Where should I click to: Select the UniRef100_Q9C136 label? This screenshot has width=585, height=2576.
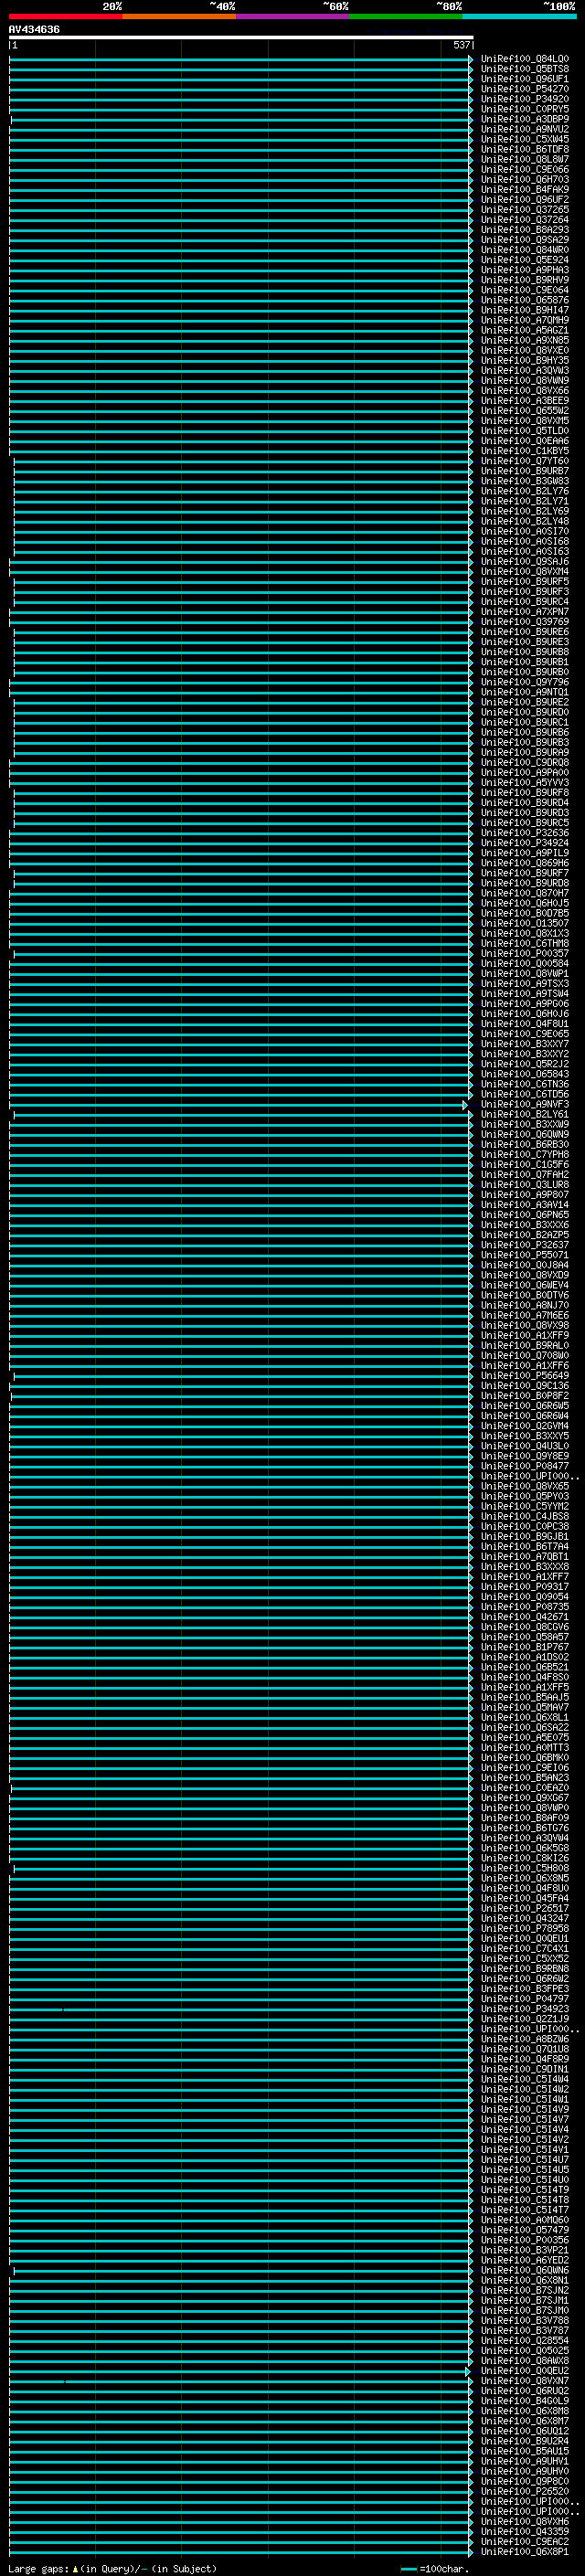pyautogui.click(x=525, y=1385)
